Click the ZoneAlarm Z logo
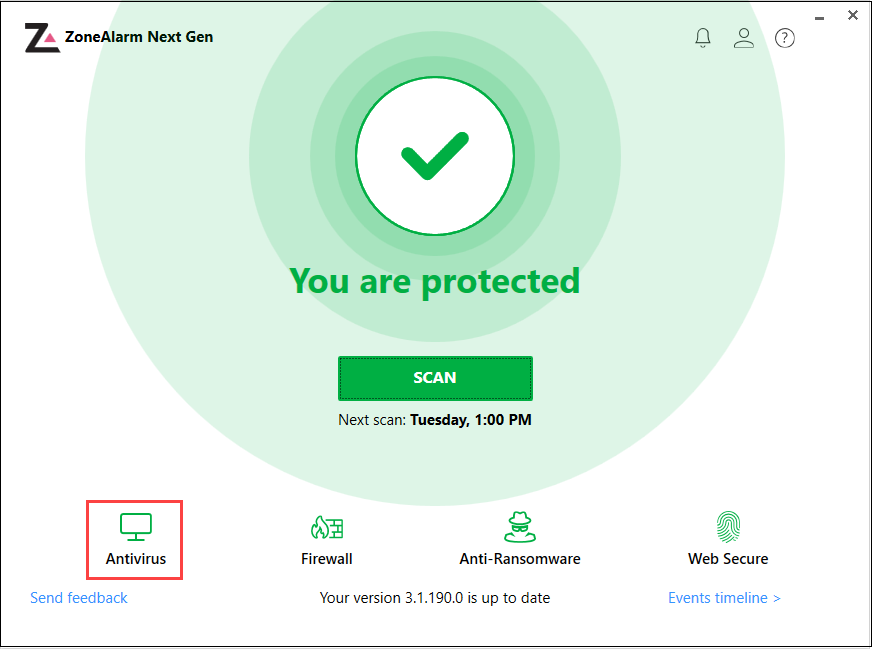Screen dimensions: 872x649 42,38
